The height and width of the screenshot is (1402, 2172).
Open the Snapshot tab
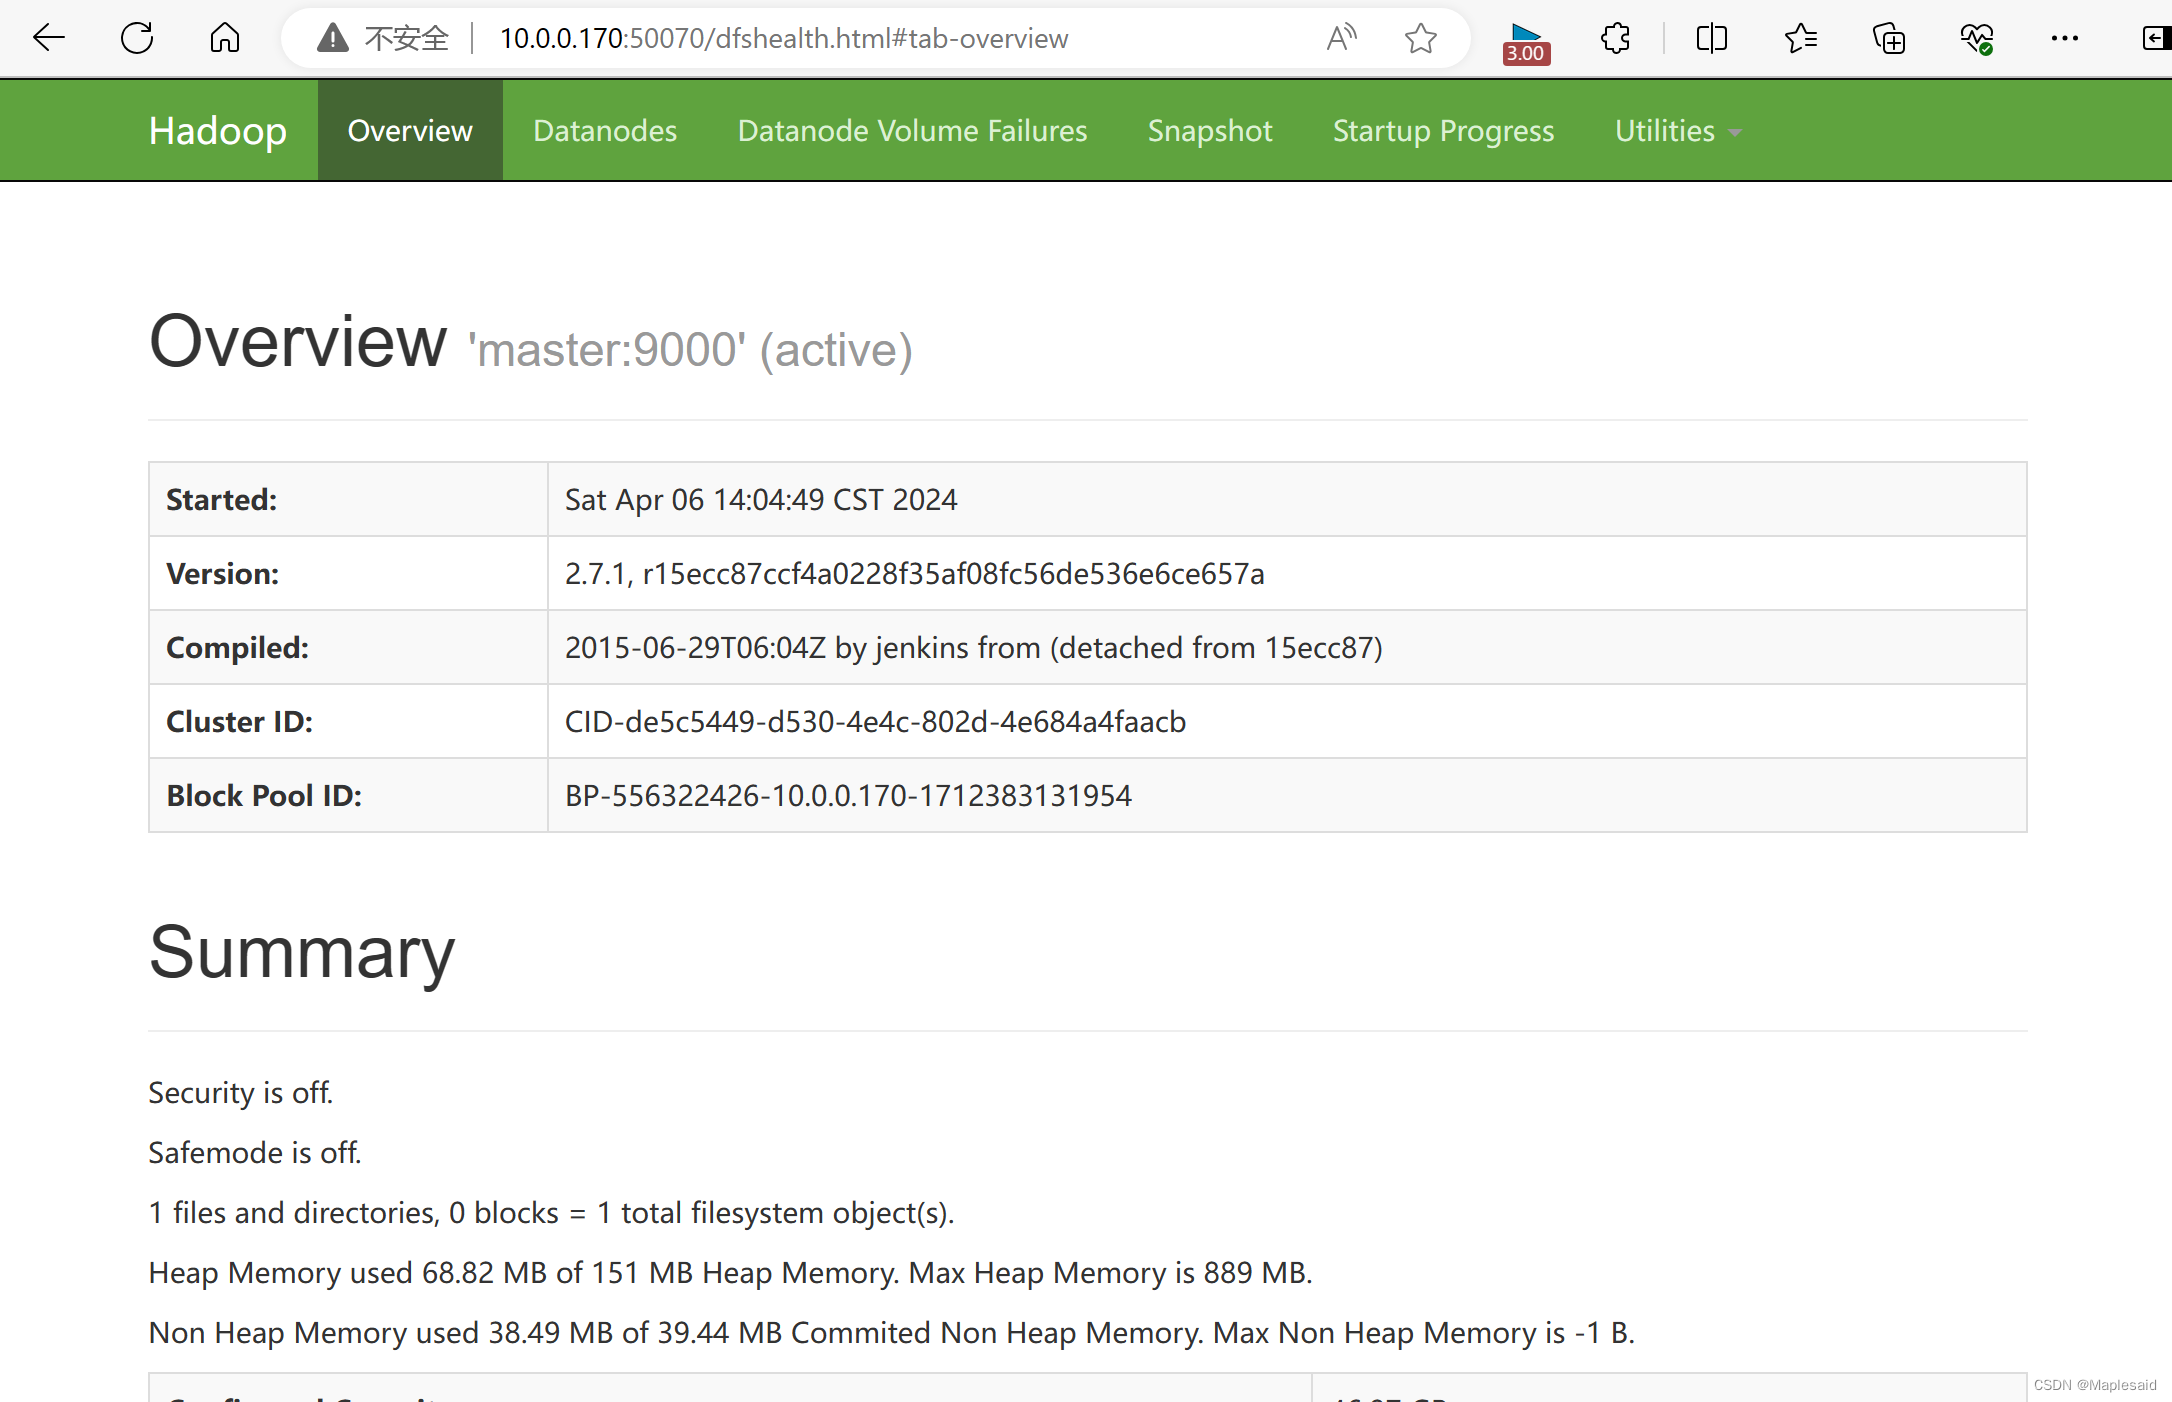click(x=1210, y=131)
